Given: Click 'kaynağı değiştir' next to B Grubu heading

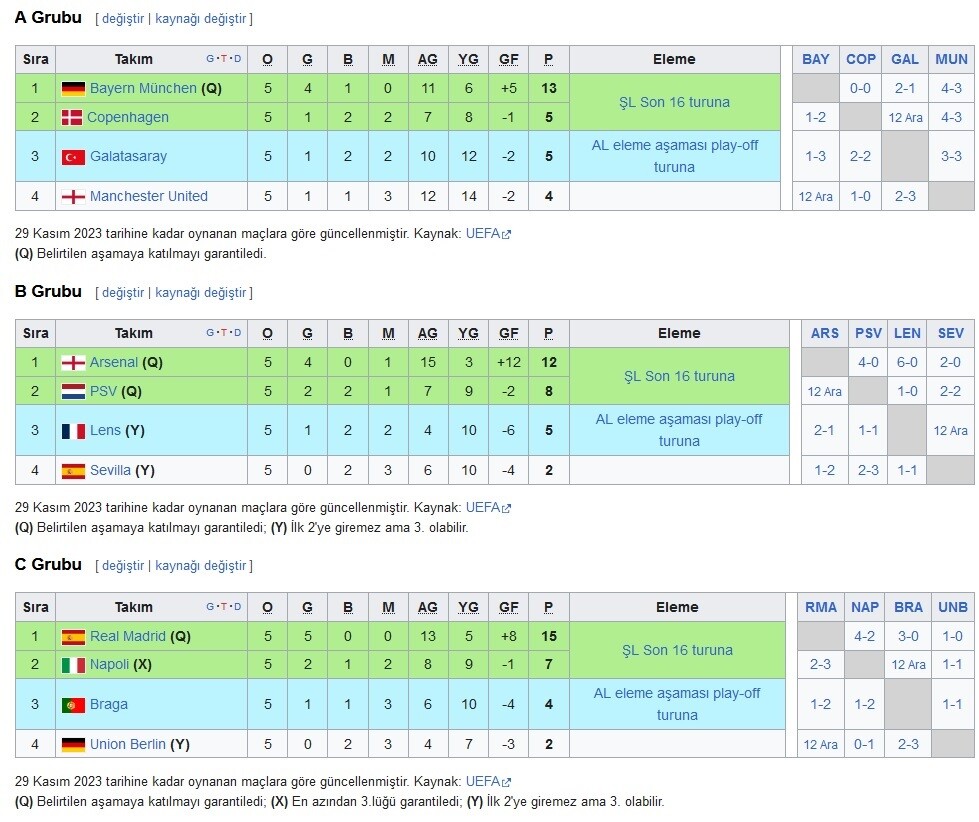Looking at the screenshot, I should [x=201, y=293].
